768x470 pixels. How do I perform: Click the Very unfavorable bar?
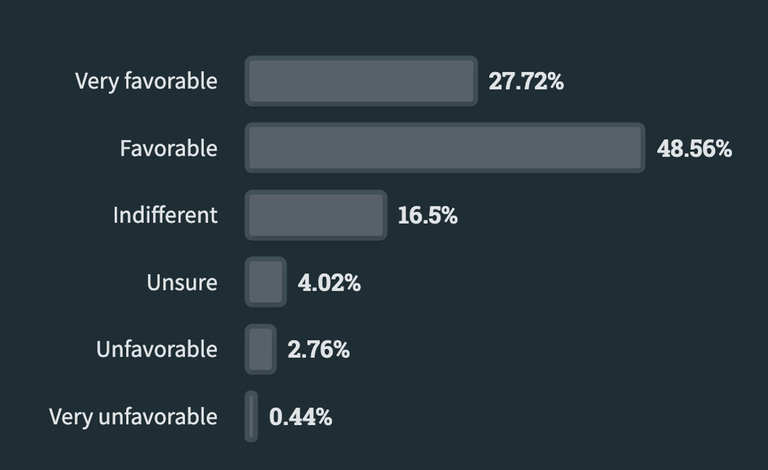(251, 416)
